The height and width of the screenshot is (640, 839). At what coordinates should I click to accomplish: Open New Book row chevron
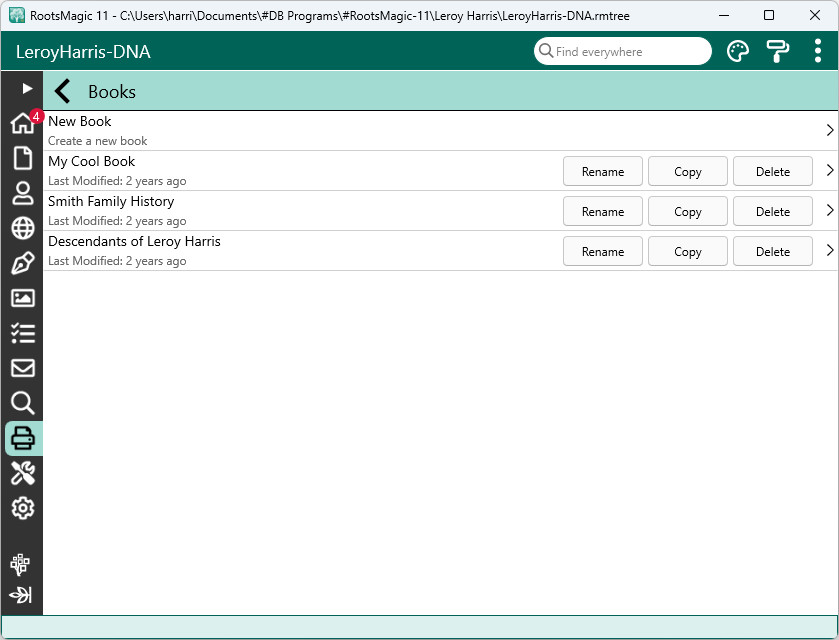click(x=829, y=130)
